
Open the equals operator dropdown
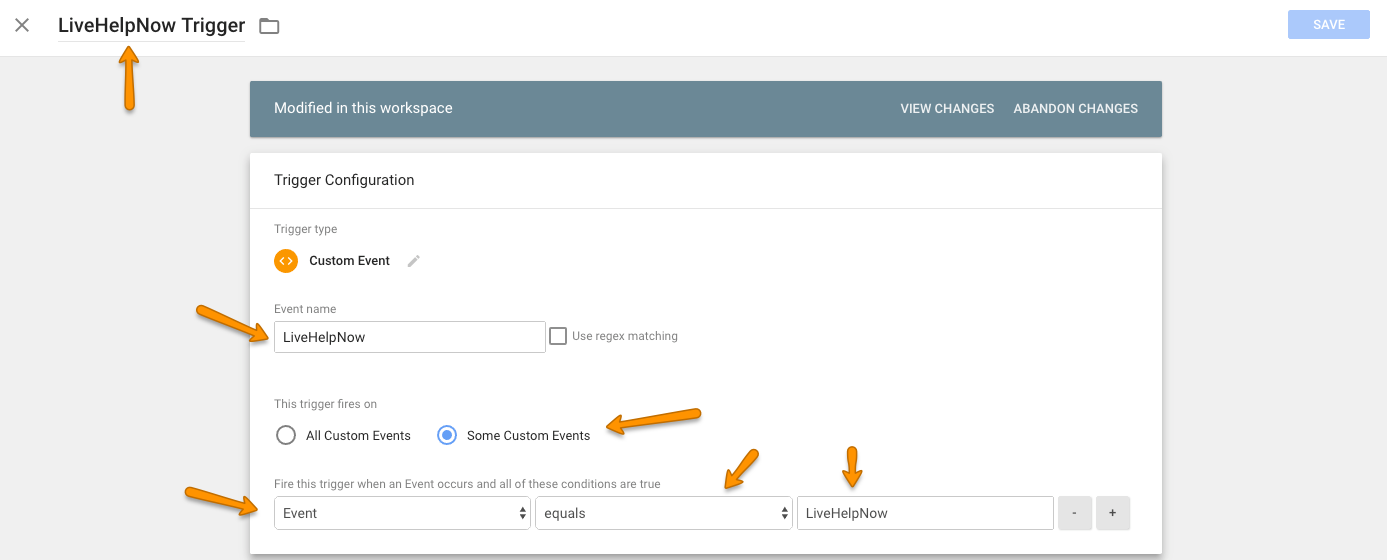pyautogui.click(x=664, y=513)
